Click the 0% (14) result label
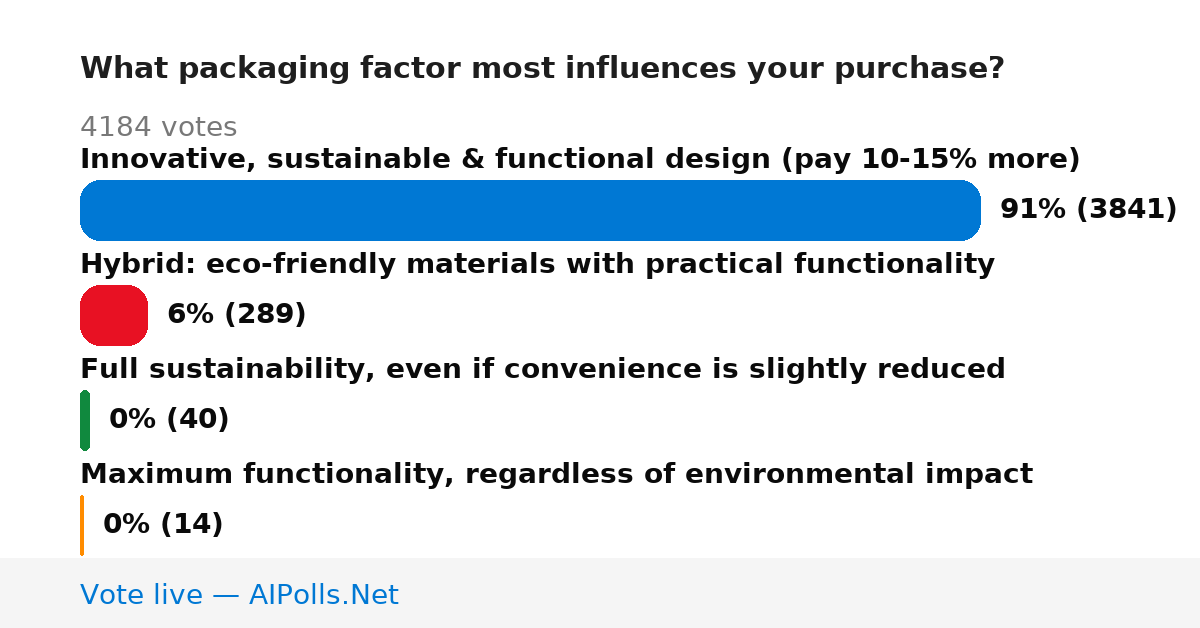 163,524
